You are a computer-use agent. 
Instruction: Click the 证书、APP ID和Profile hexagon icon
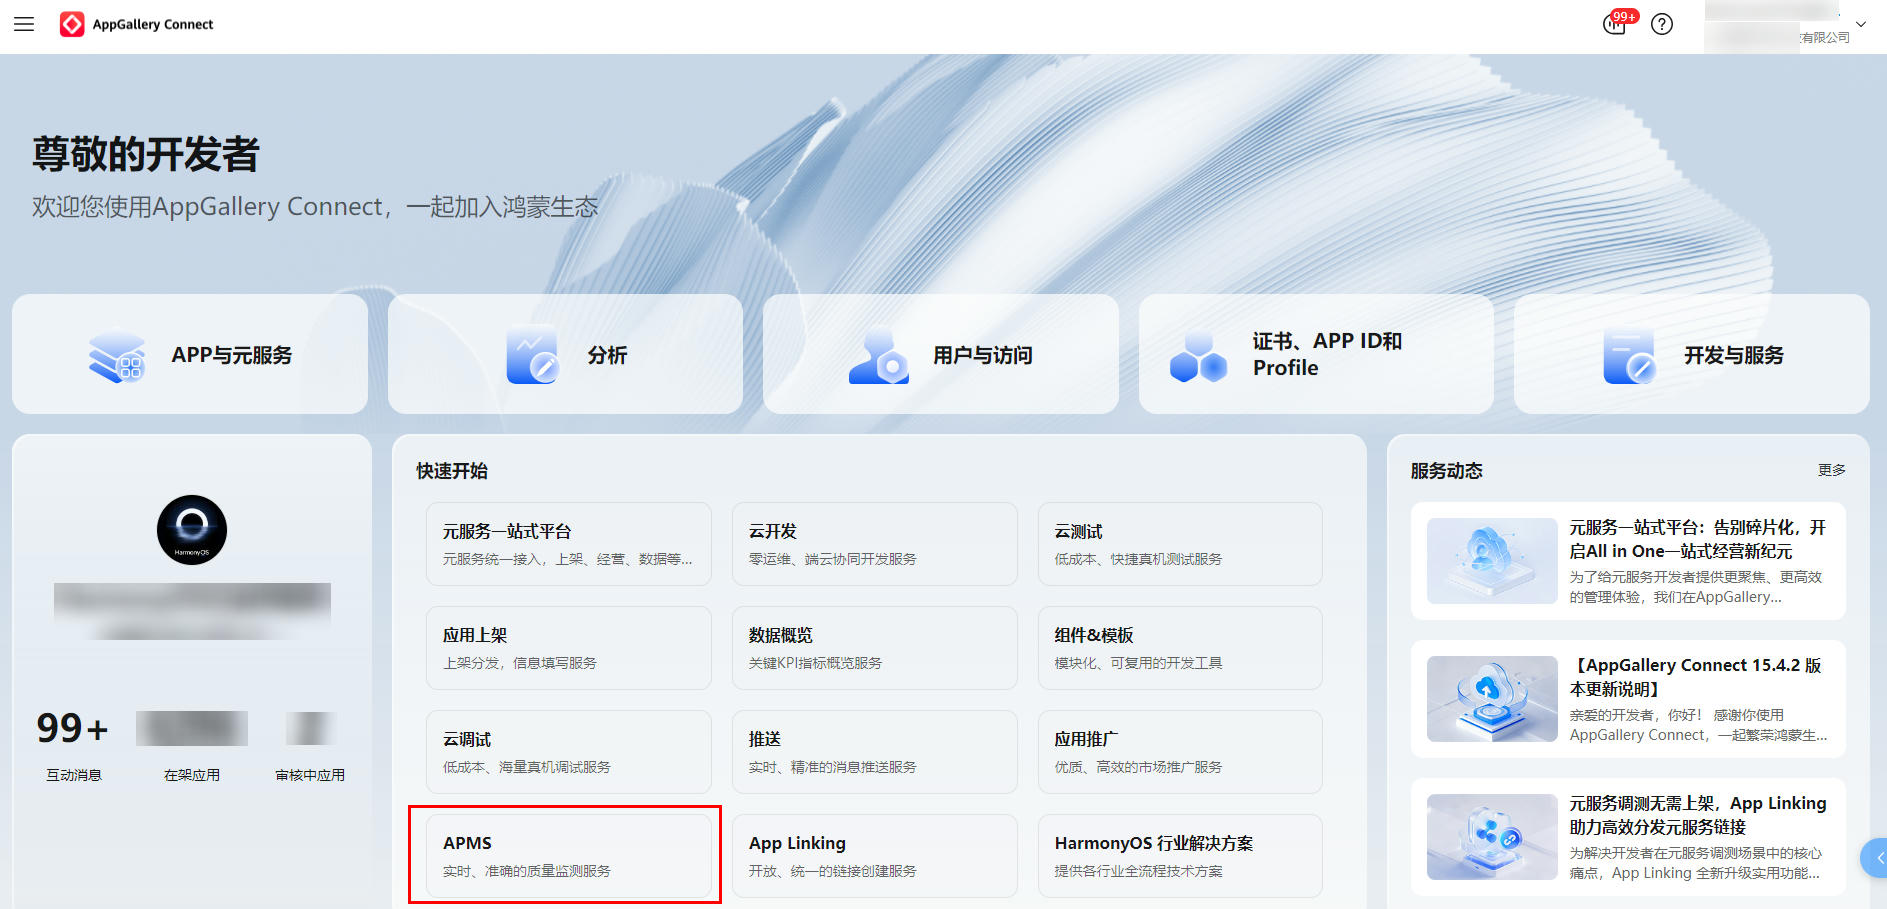1197,357
